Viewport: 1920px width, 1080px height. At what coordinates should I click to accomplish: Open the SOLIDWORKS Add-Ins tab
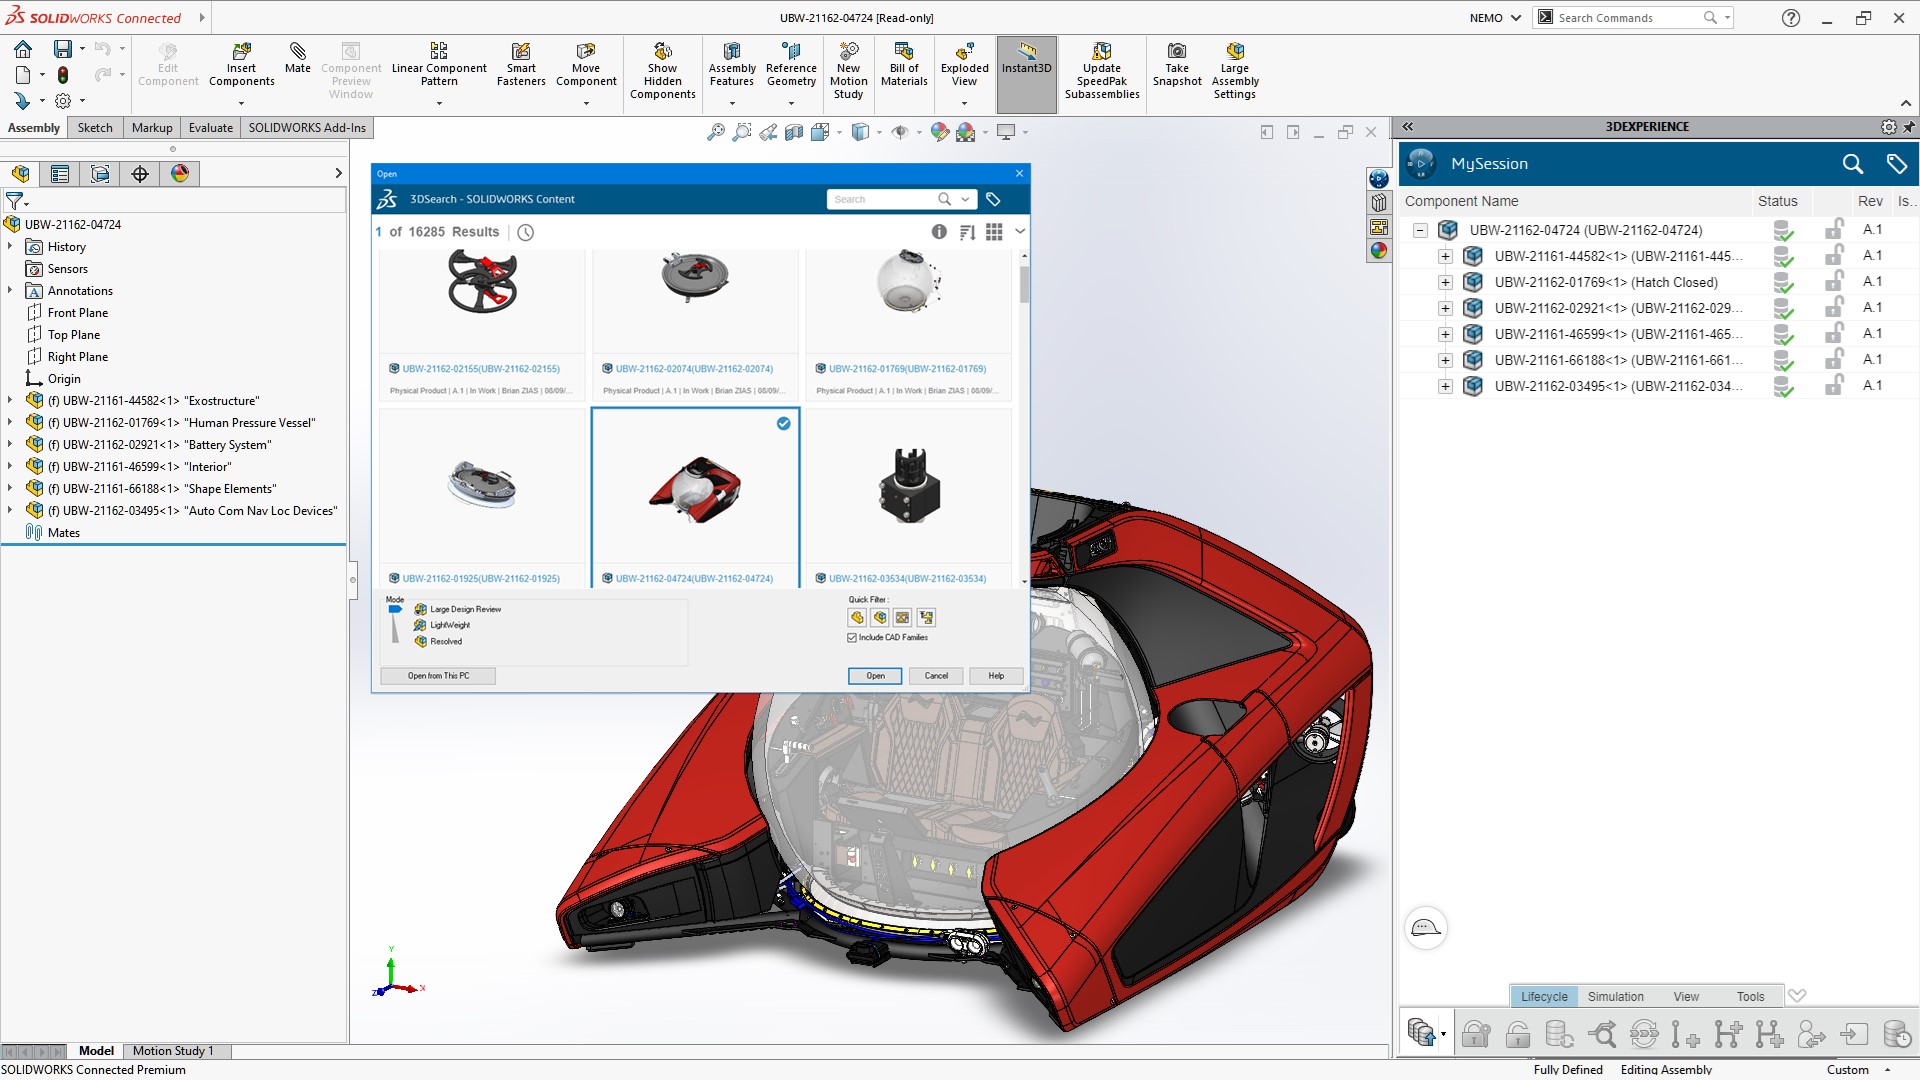point(306,127)
